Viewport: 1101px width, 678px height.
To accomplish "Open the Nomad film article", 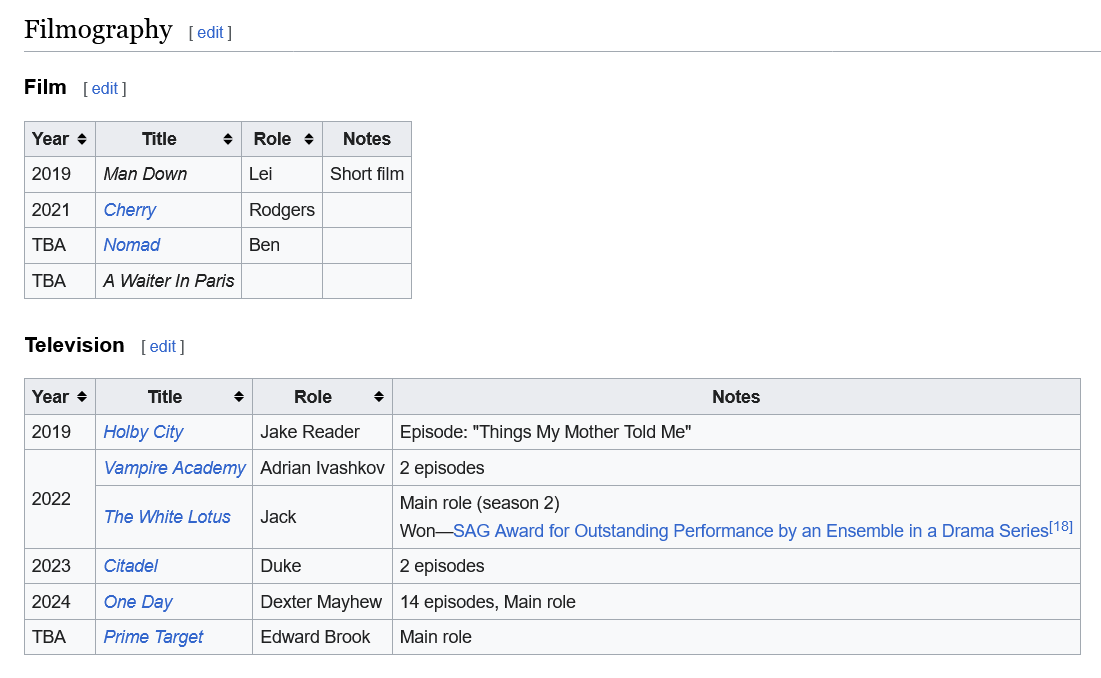I will coord(132,245).
